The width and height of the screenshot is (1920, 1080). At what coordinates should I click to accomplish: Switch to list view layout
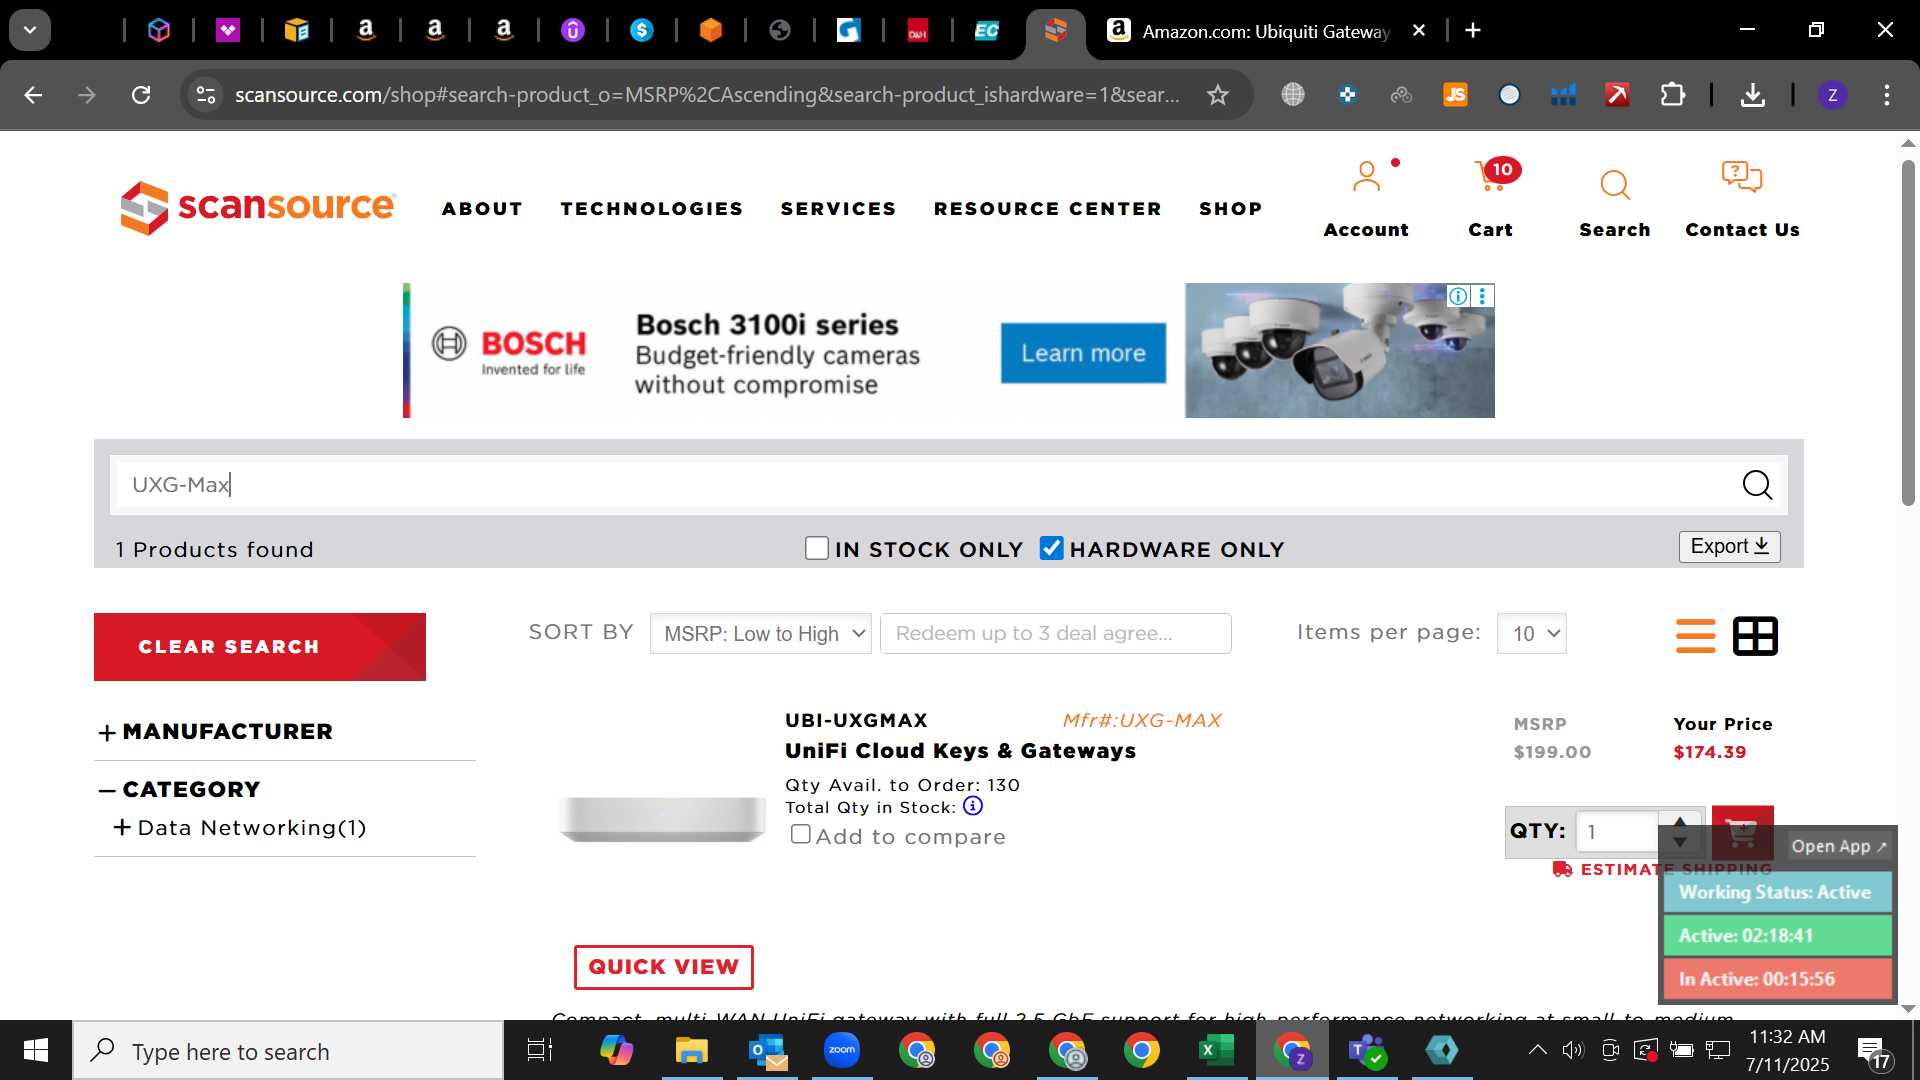pyautogui.click(x=1695, y=636)
